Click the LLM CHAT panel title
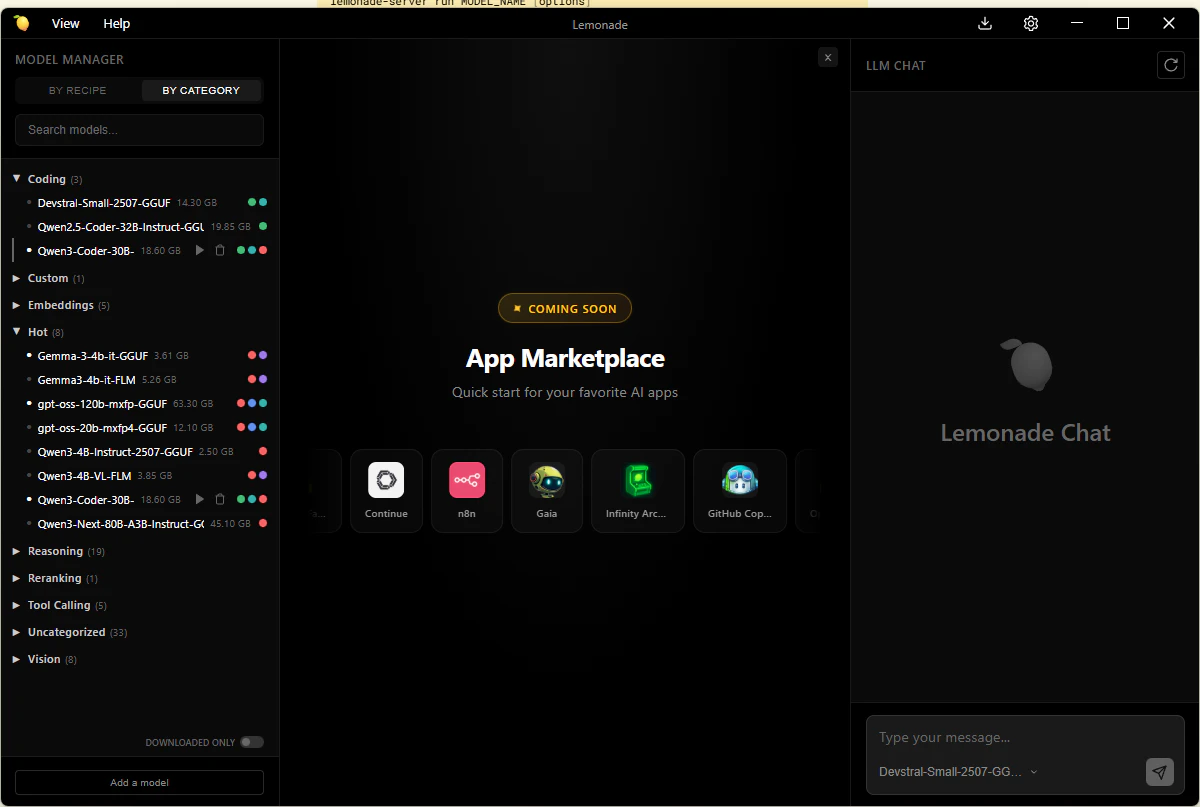1200x807 pixels. [896, 66]
